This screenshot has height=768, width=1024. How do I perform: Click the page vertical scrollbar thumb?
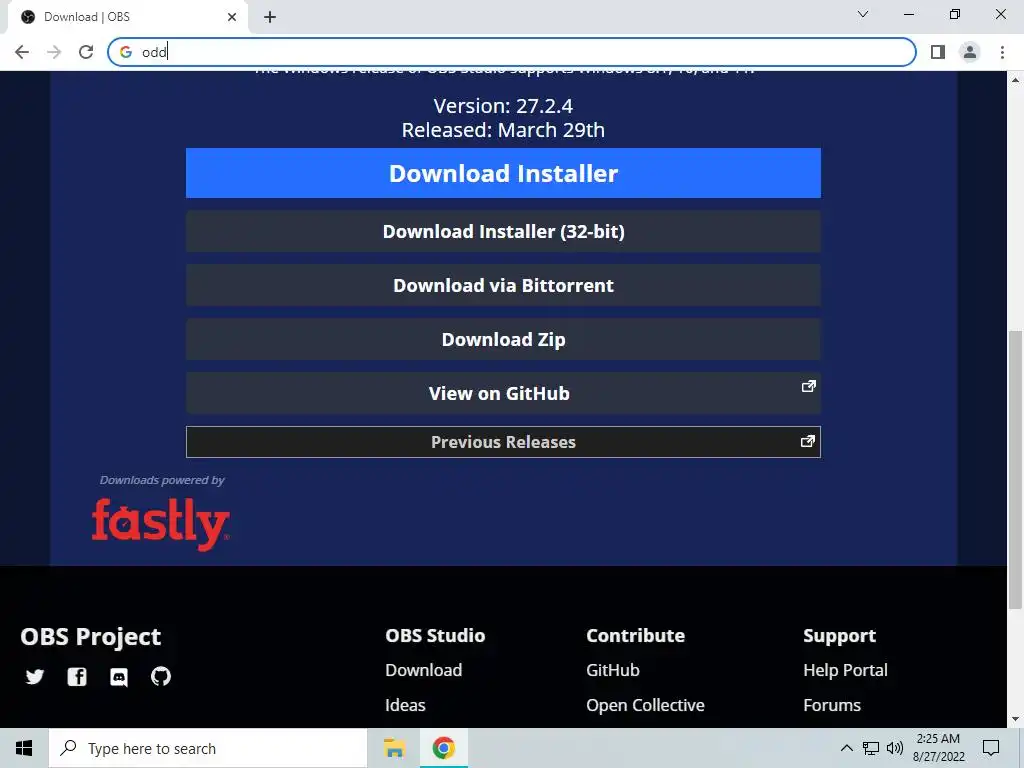1015,470
